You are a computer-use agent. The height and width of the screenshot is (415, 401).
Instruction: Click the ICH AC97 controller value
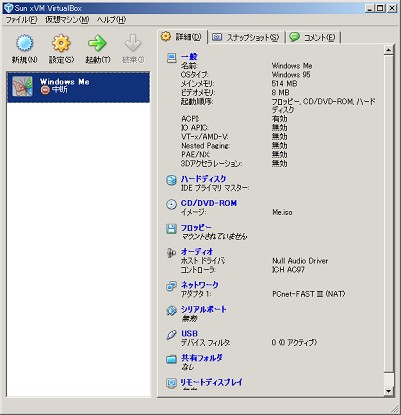(x=288, y=270)
